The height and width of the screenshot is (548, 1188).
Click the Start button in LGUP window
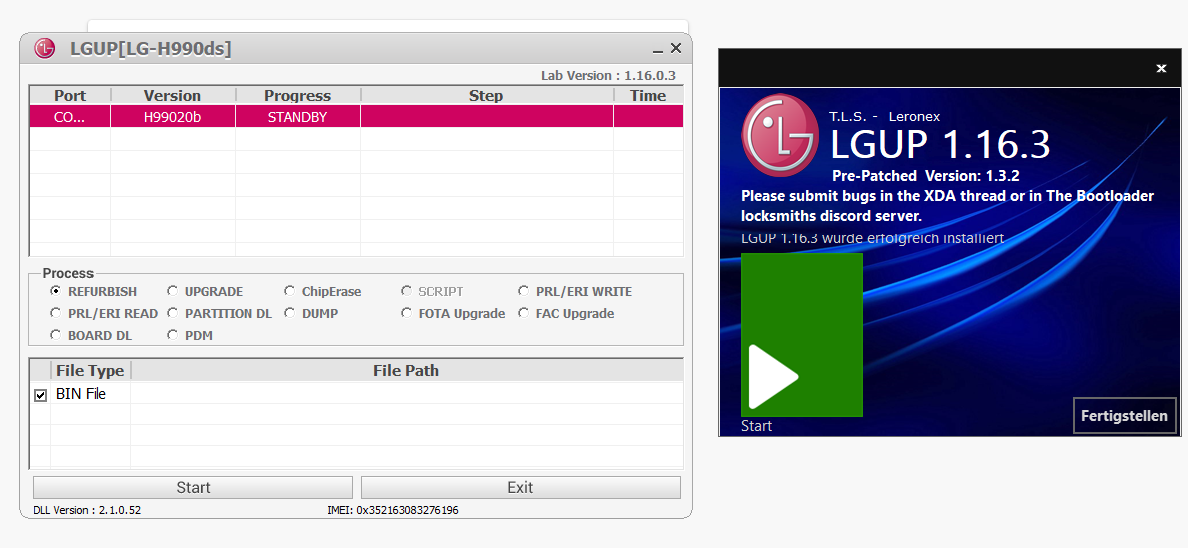click(193, 487)
